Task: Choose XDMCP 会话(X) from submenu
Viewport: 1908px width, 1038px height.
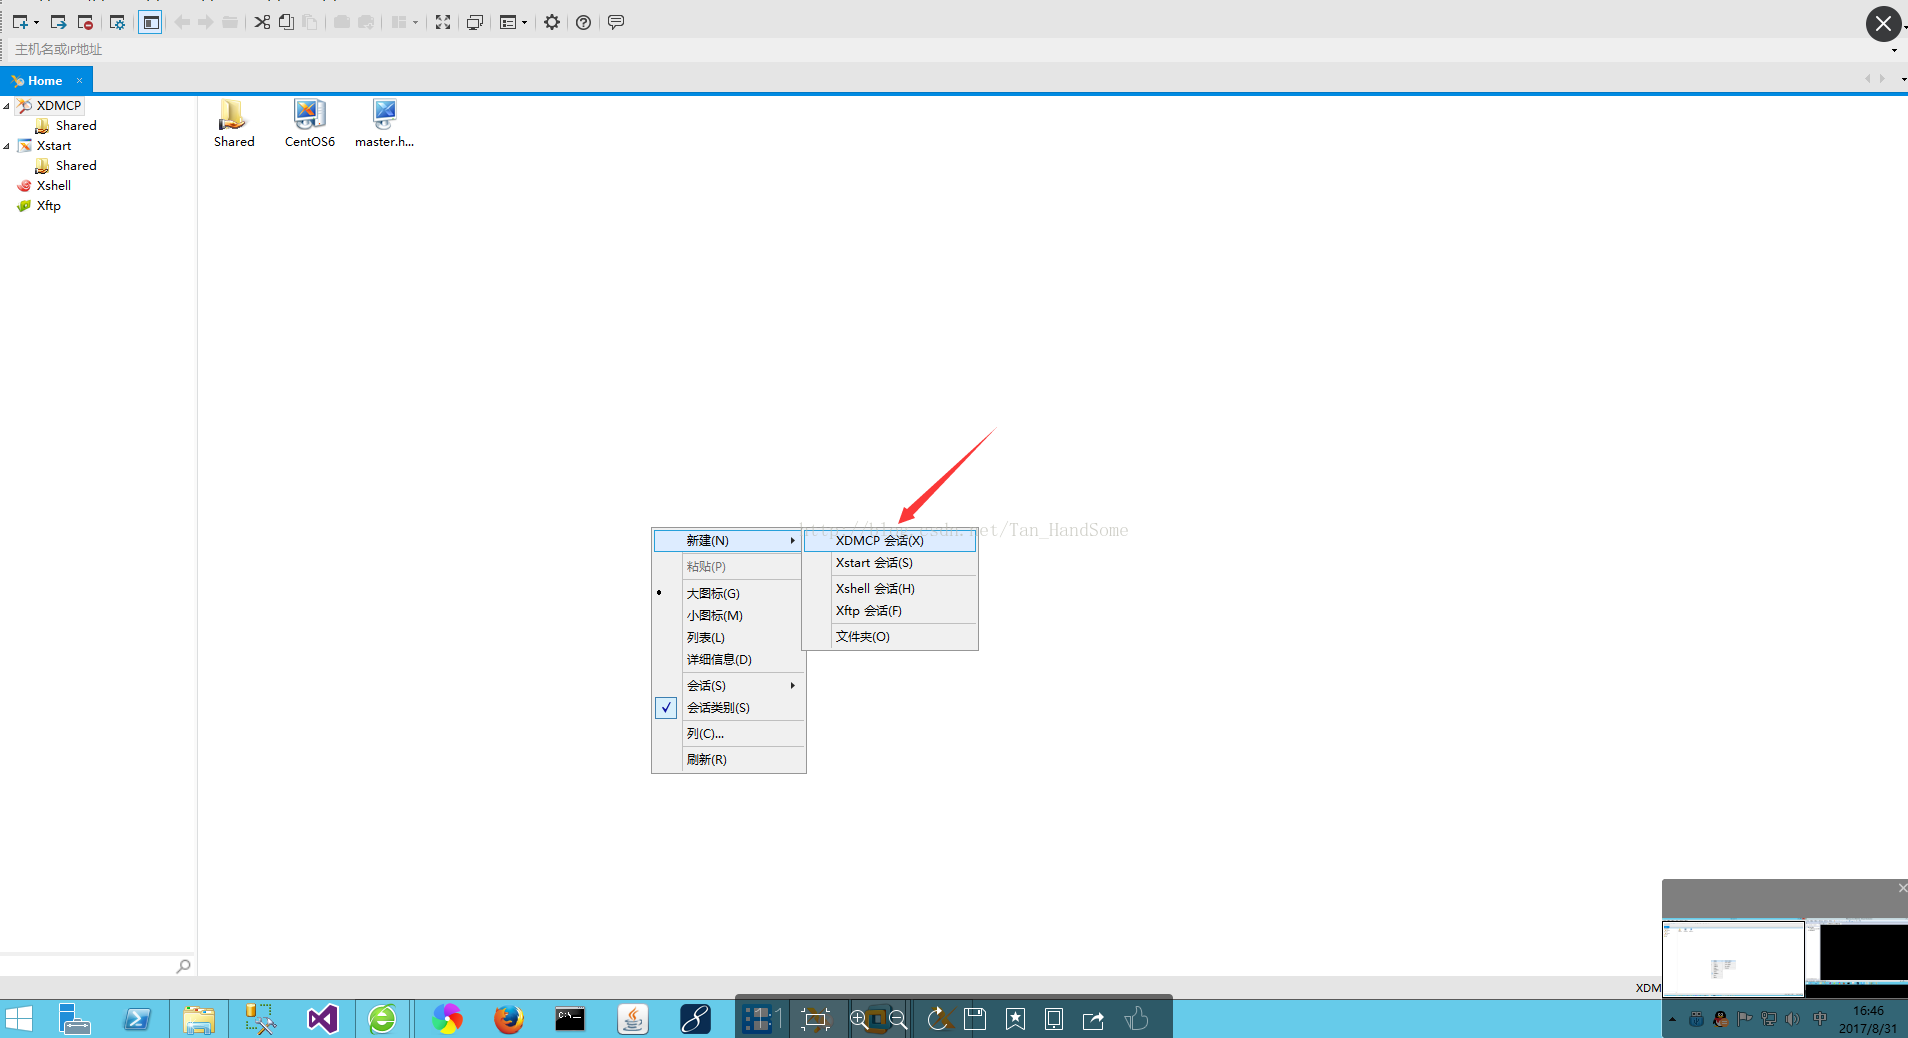Action: [x=890, y=540]
